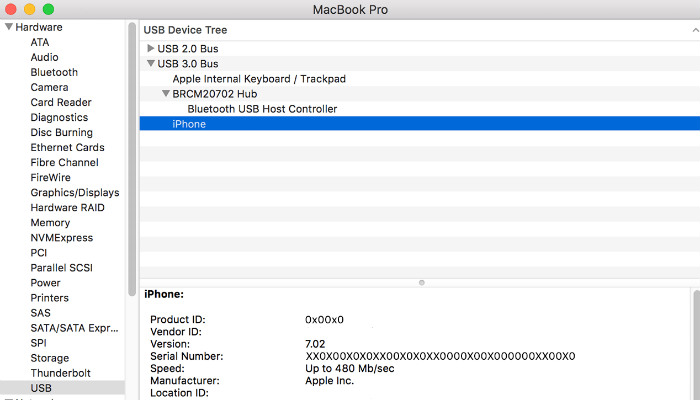Select the USB 2.0 Bus row label

click(188, 49)
